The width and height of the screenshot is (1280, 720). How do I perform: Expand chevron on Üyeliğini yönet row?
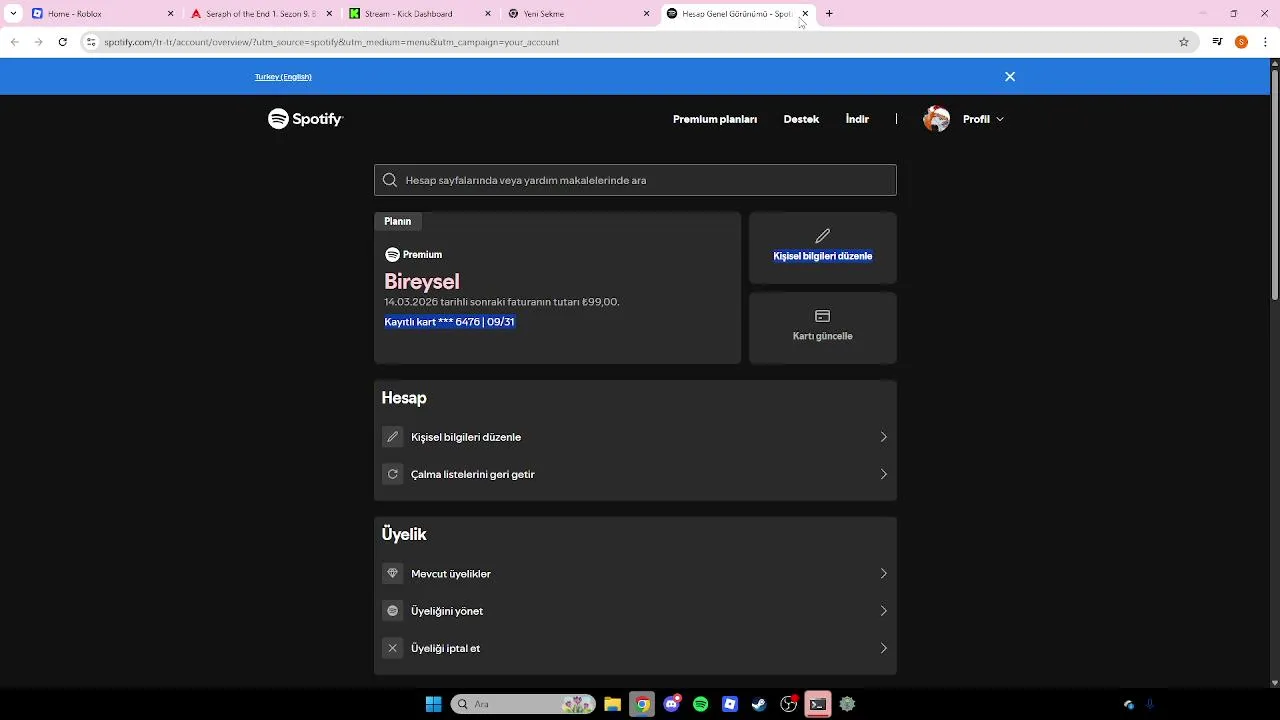click(883, 611)
